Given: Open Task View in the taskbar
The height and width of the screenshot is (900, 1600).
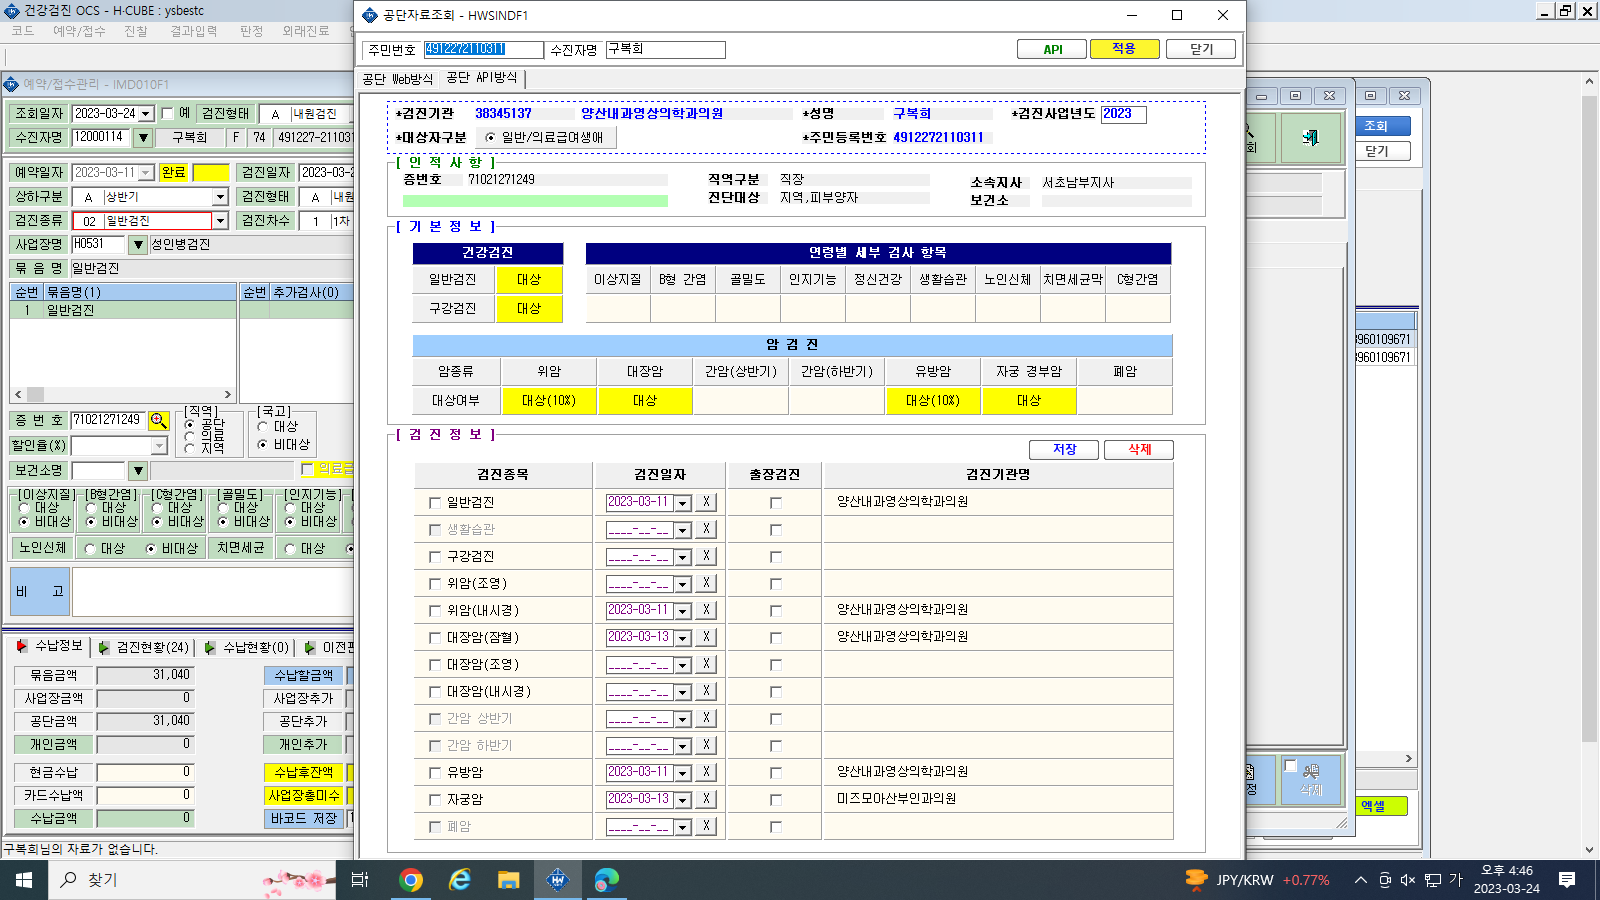Looking at the screenshot, I should [360, 880].
